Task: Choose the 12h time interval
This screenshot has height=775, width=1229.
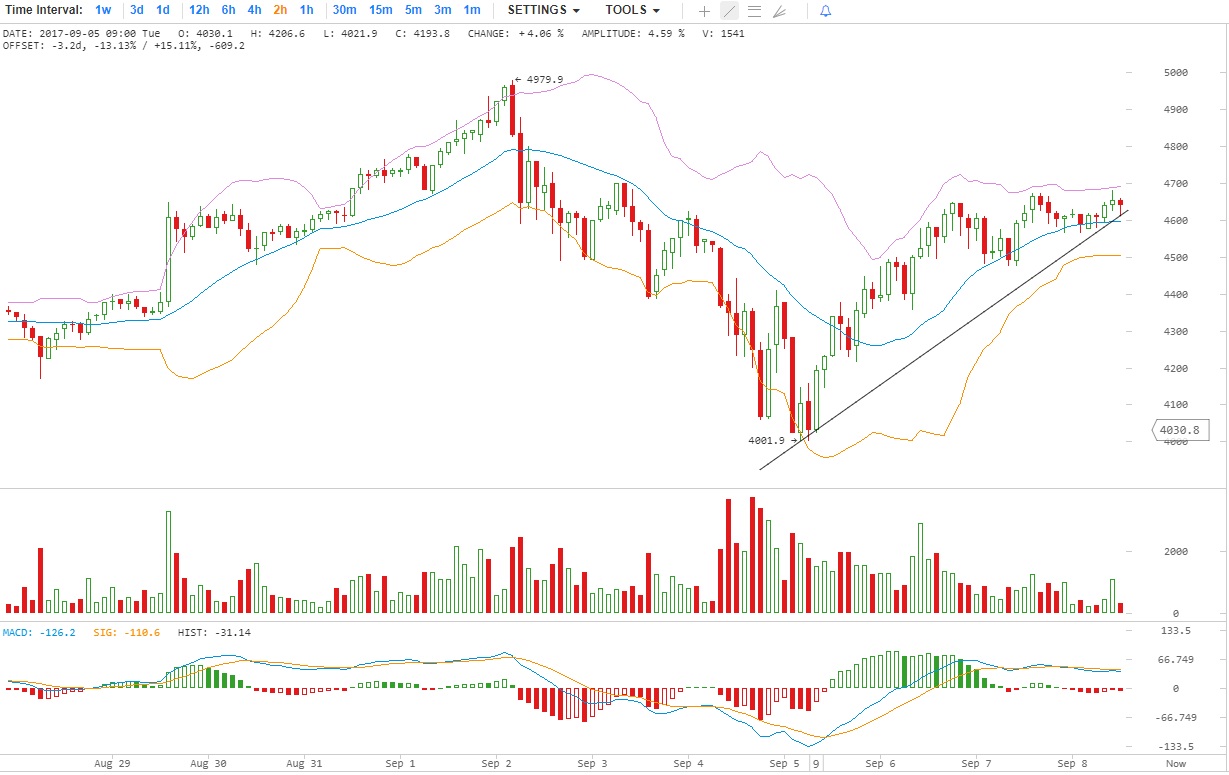Action: point(199,10)
